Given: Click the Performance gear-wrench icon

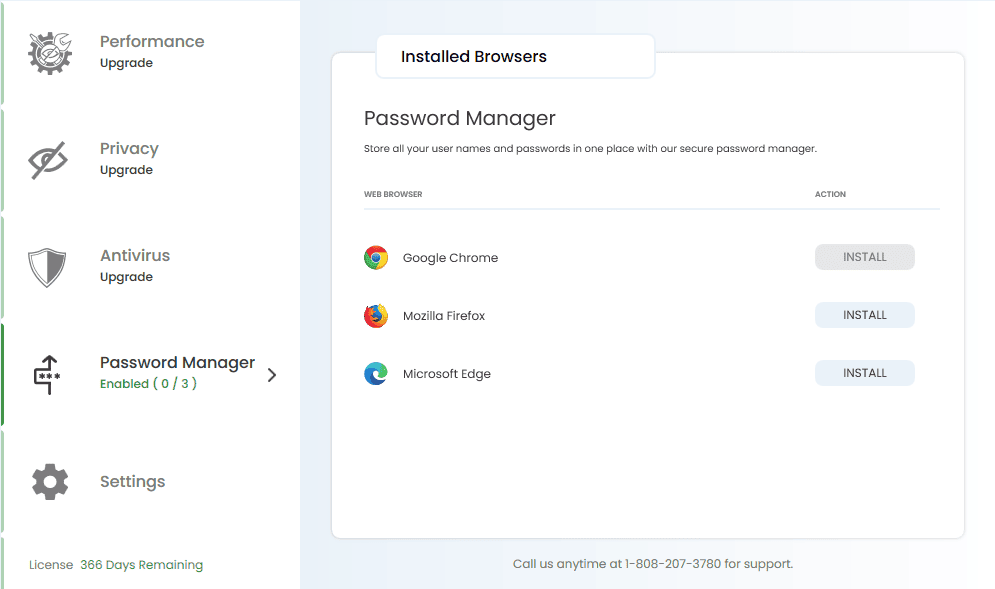Looking at the screenshot, I should pos(49,53).
